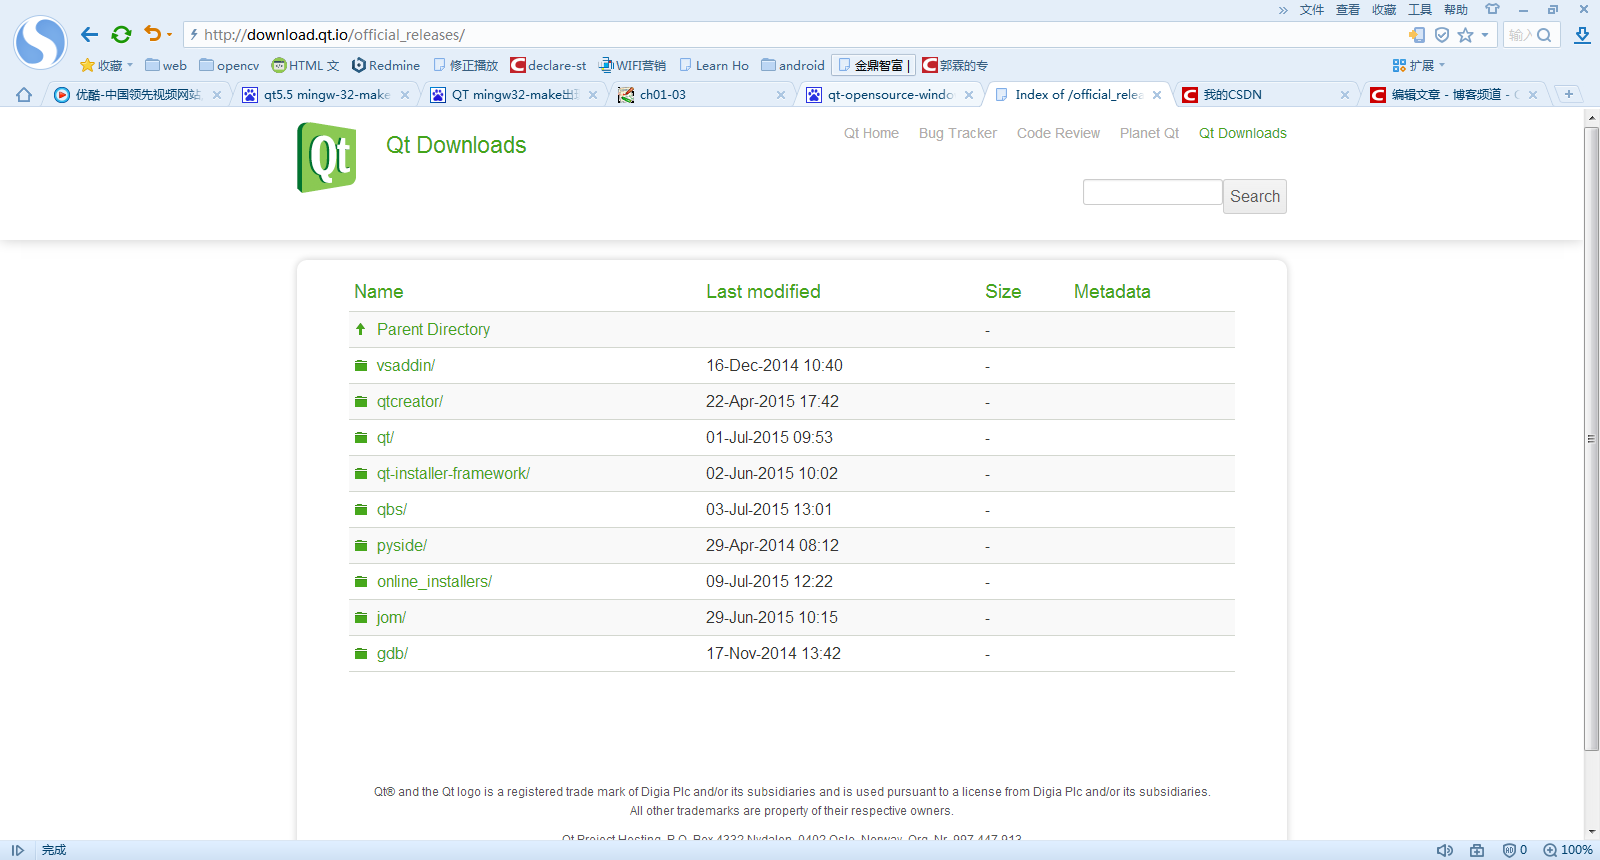Viewport: 1600px width, 860px height.
Task: Open the 文件 menu
Action: coord(1312,10)
